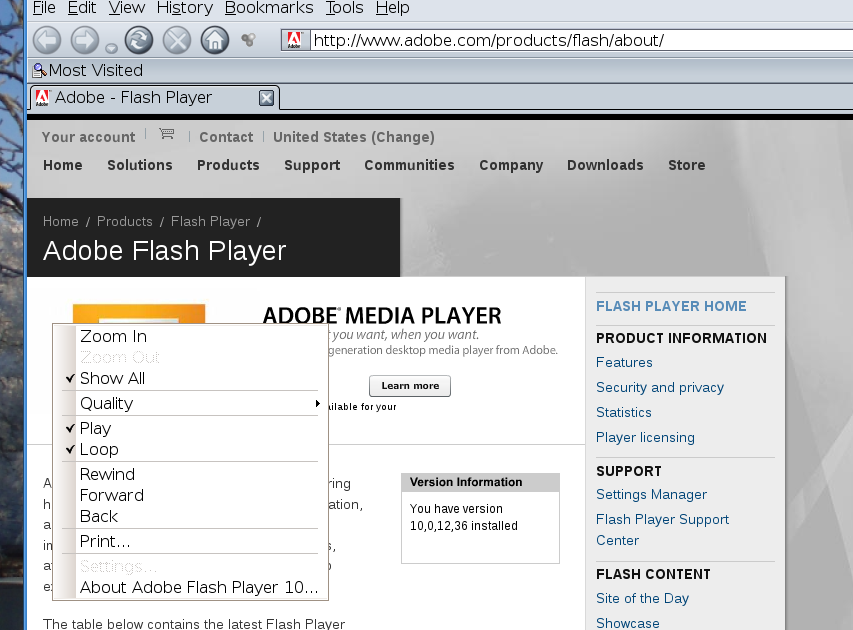
Task: Click the browser Forward arrow button
Action: pos(85,40)
